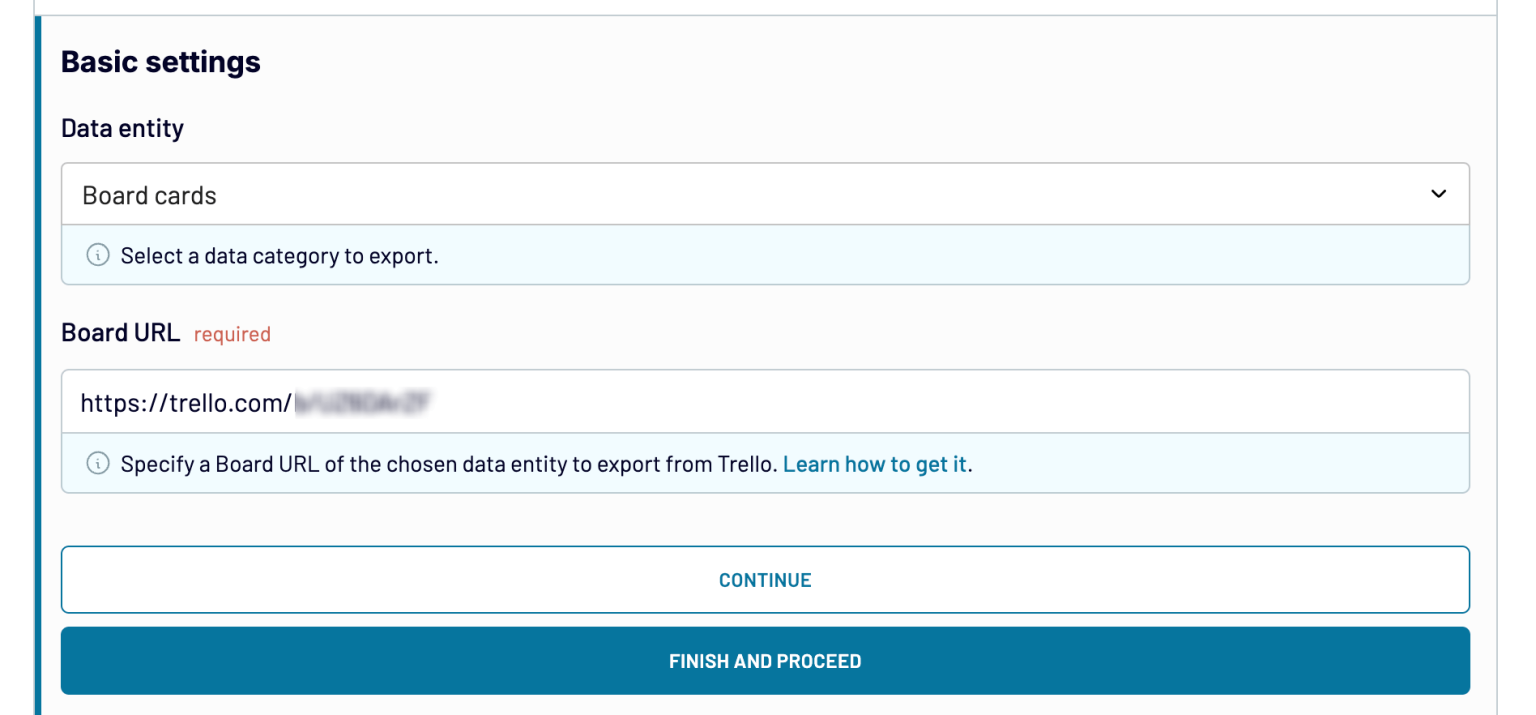The width and height of the screenshot is (1536, 715).
Task: Click the 'Data entity' field label
Action: [122, 128]
